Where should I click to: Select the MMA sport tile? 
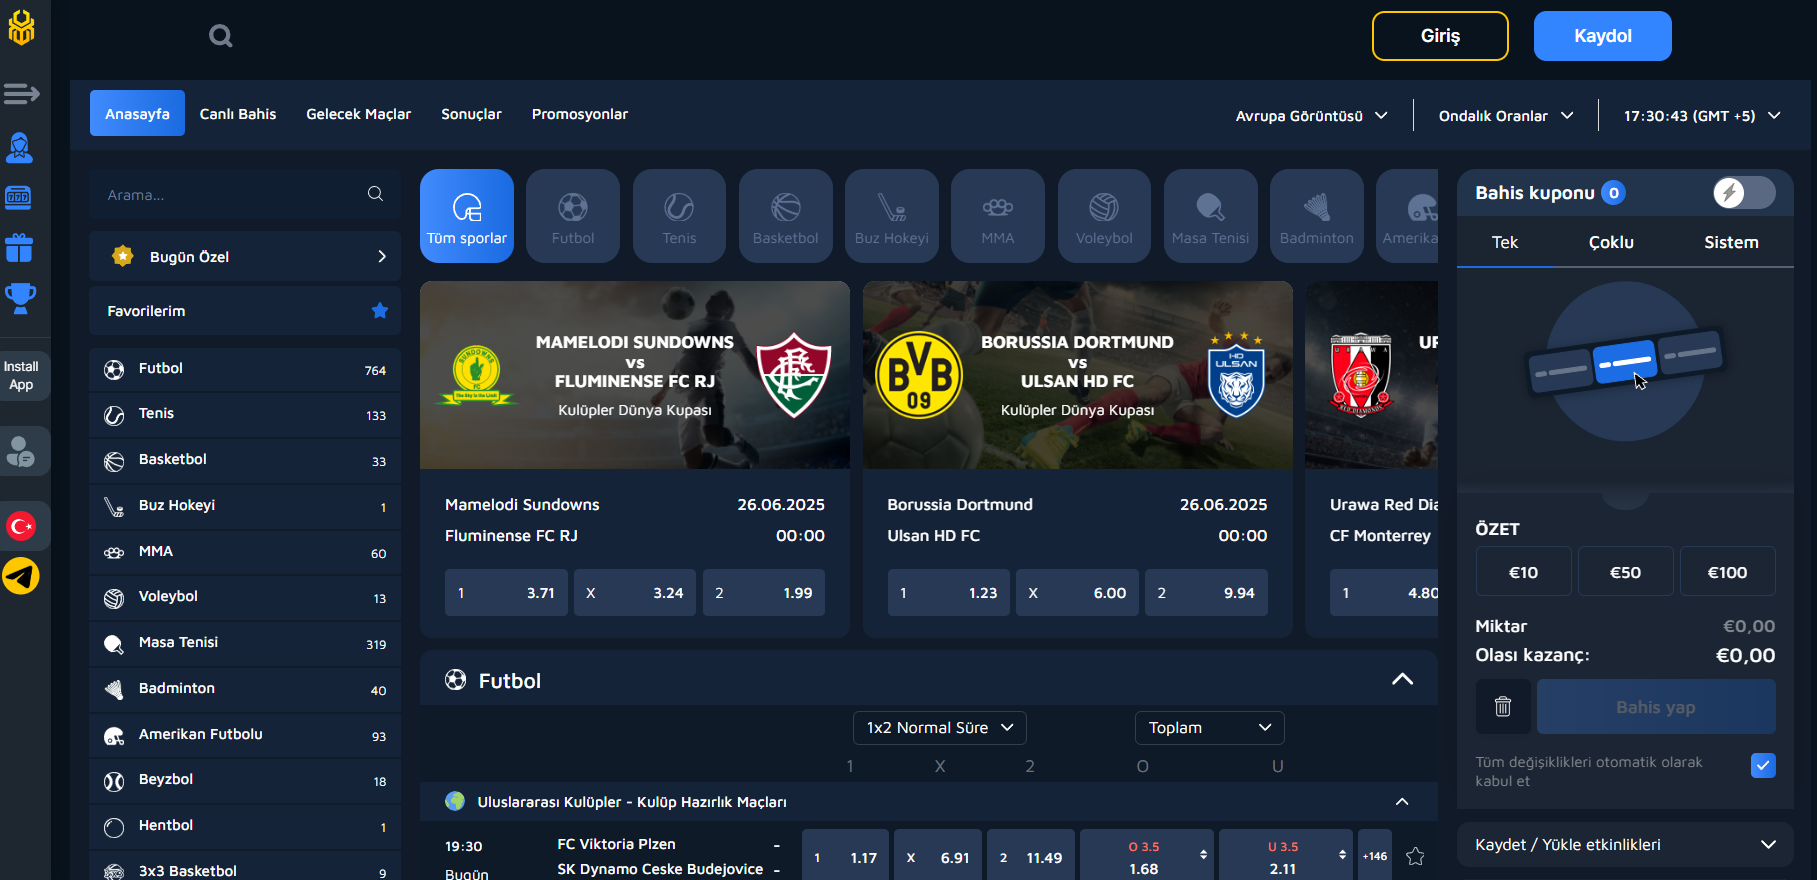(x=998, y=216)
